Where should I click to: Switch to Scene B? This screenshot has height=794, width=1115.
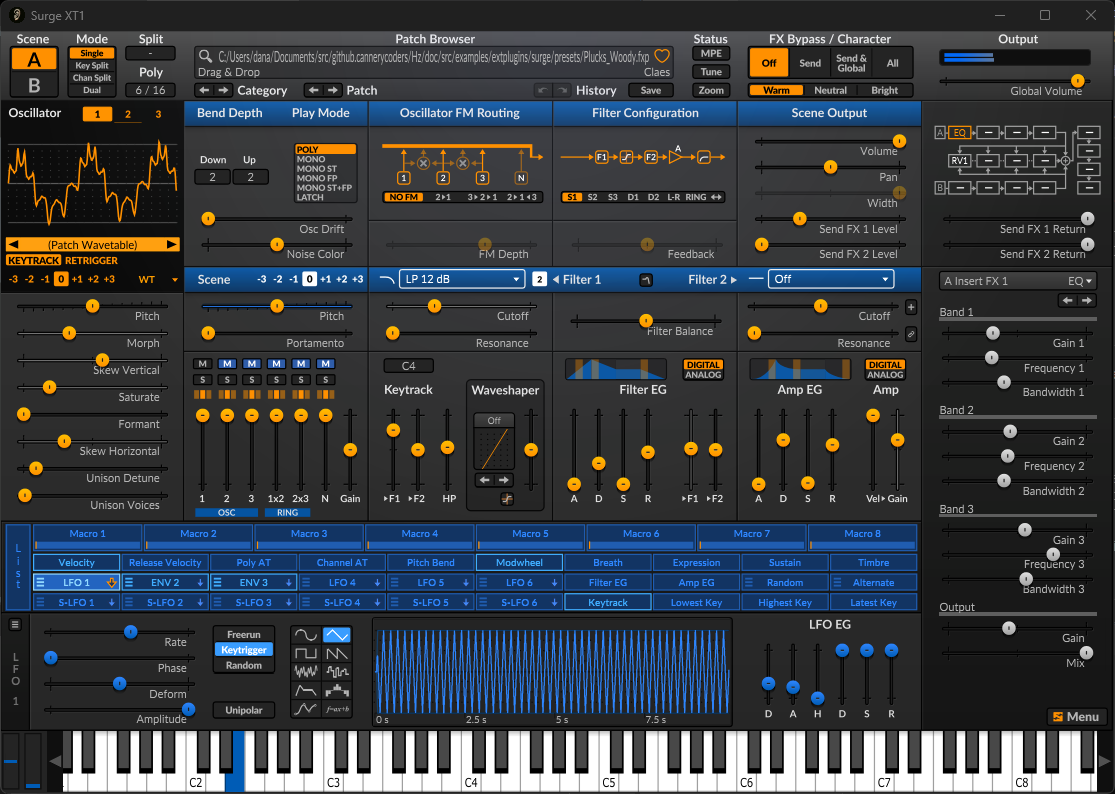click(33, 85)
